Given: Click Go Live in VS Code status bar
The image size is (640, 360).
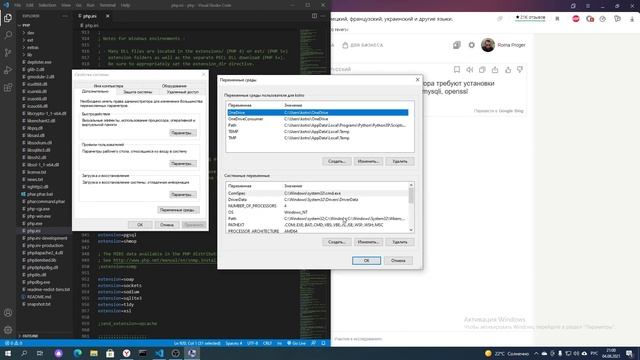Looking at the screenshot, I should tap(297, 343).
